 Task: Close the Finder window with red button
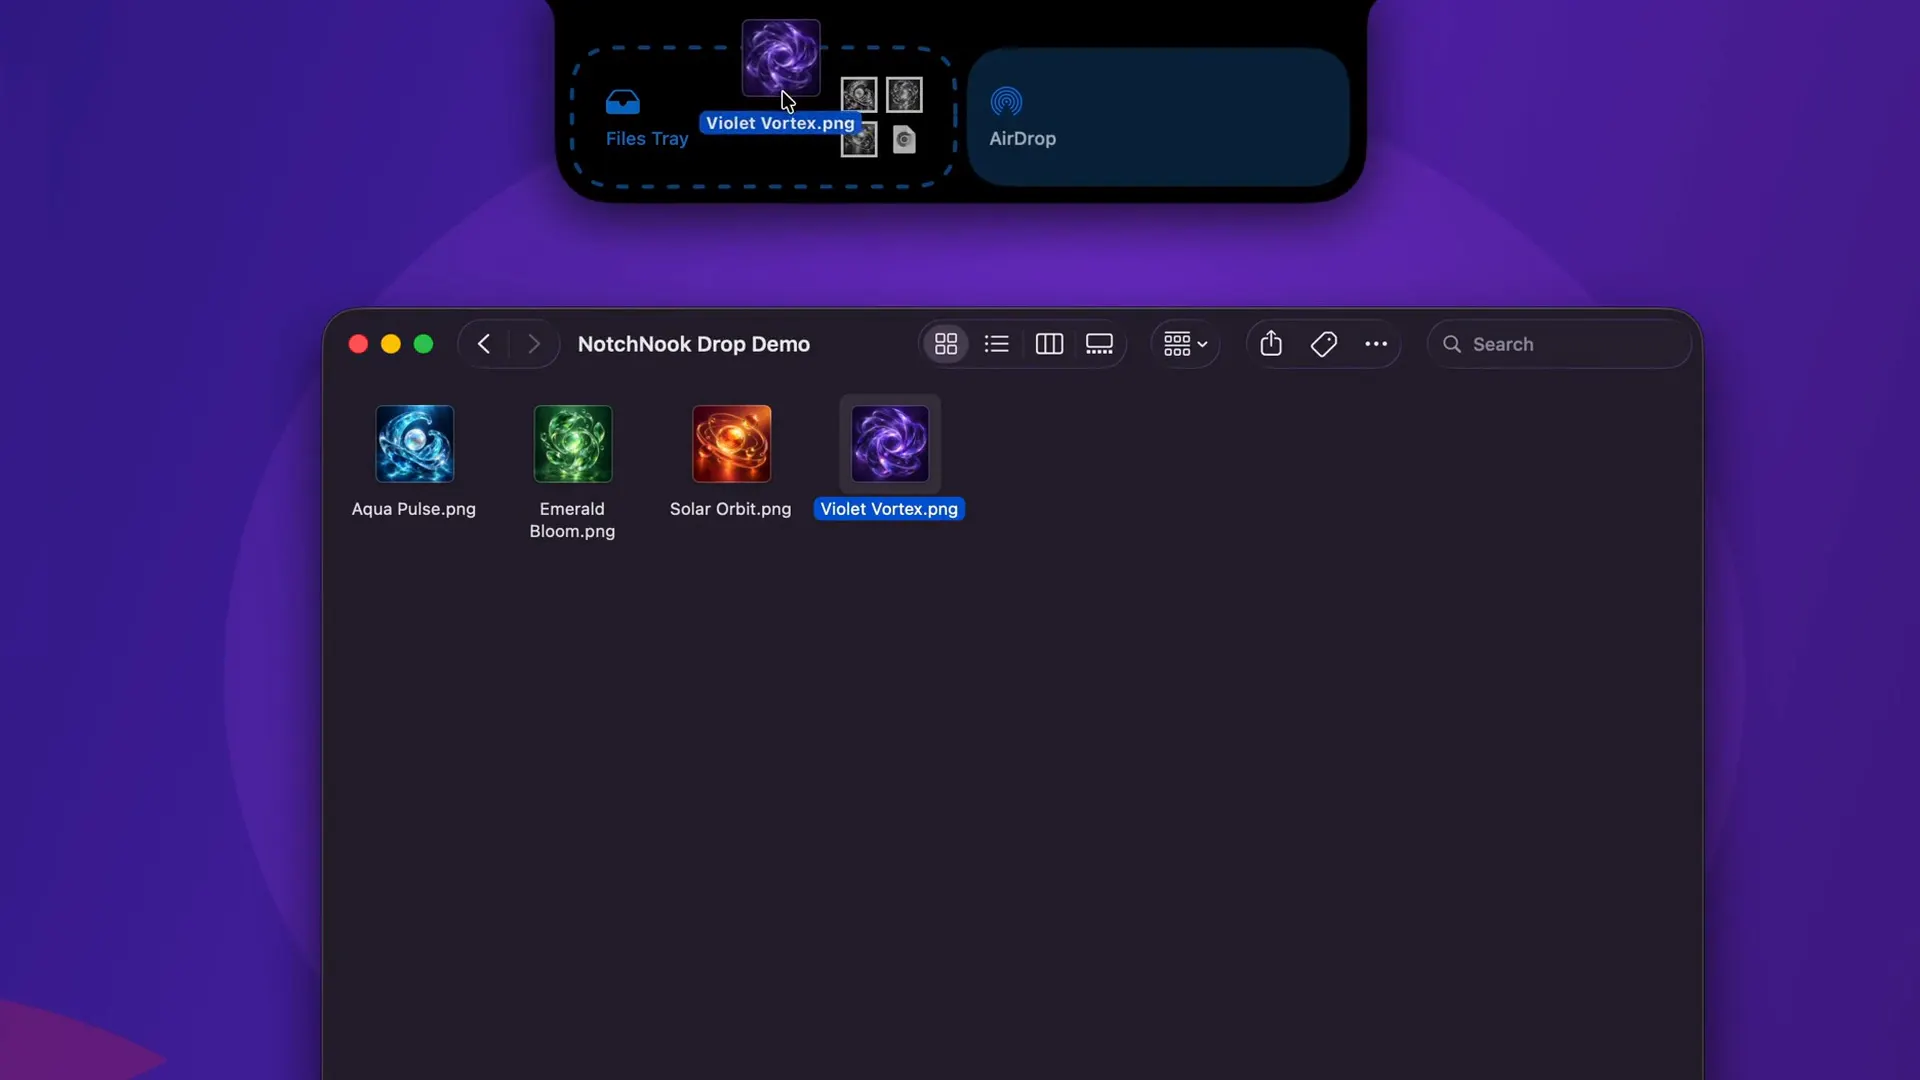point(358,344)
